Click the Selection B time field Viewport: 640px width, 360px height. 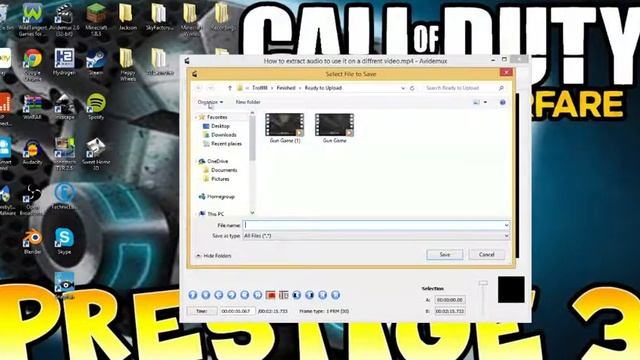[450, 311]
